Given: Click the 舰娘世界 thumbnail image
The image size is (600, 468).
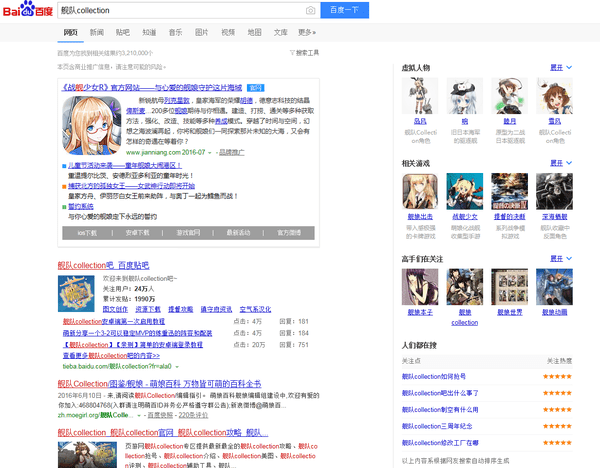Looking at the screenshot, I should coord(509,287).
